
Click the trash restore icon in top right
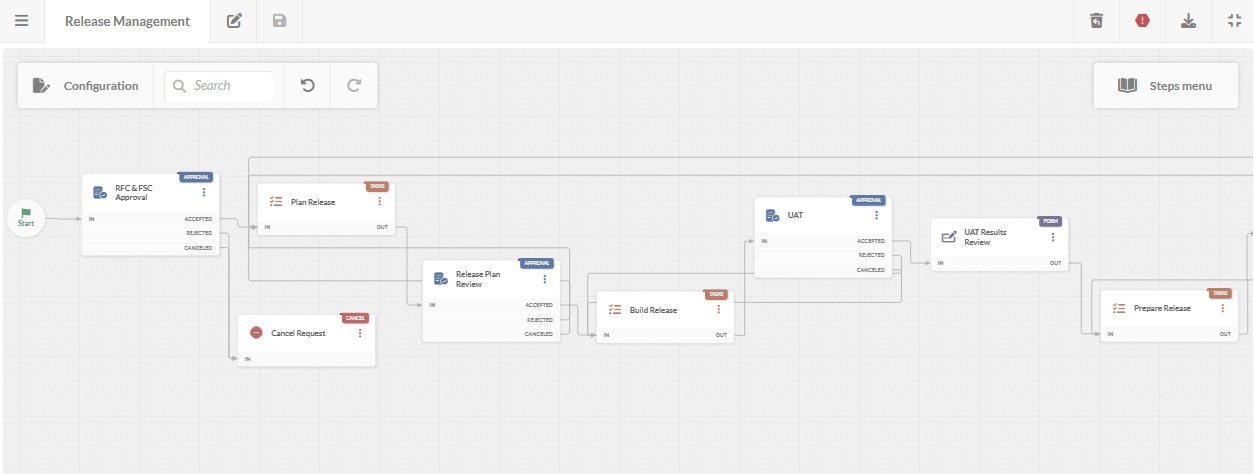point(1096,21)
